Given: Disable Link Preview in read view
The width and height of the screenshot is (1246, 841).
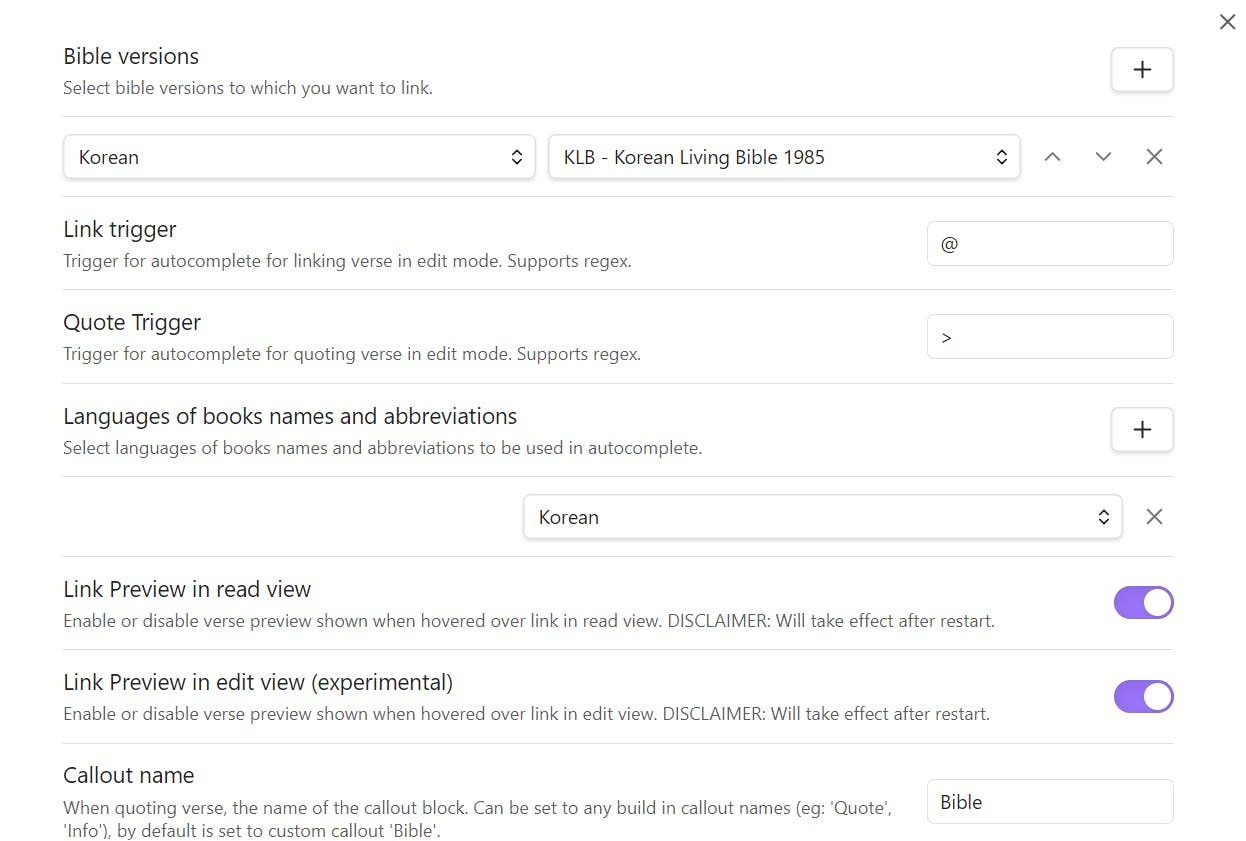Looking at the screenshot, I should click(x=1143, y=603).
